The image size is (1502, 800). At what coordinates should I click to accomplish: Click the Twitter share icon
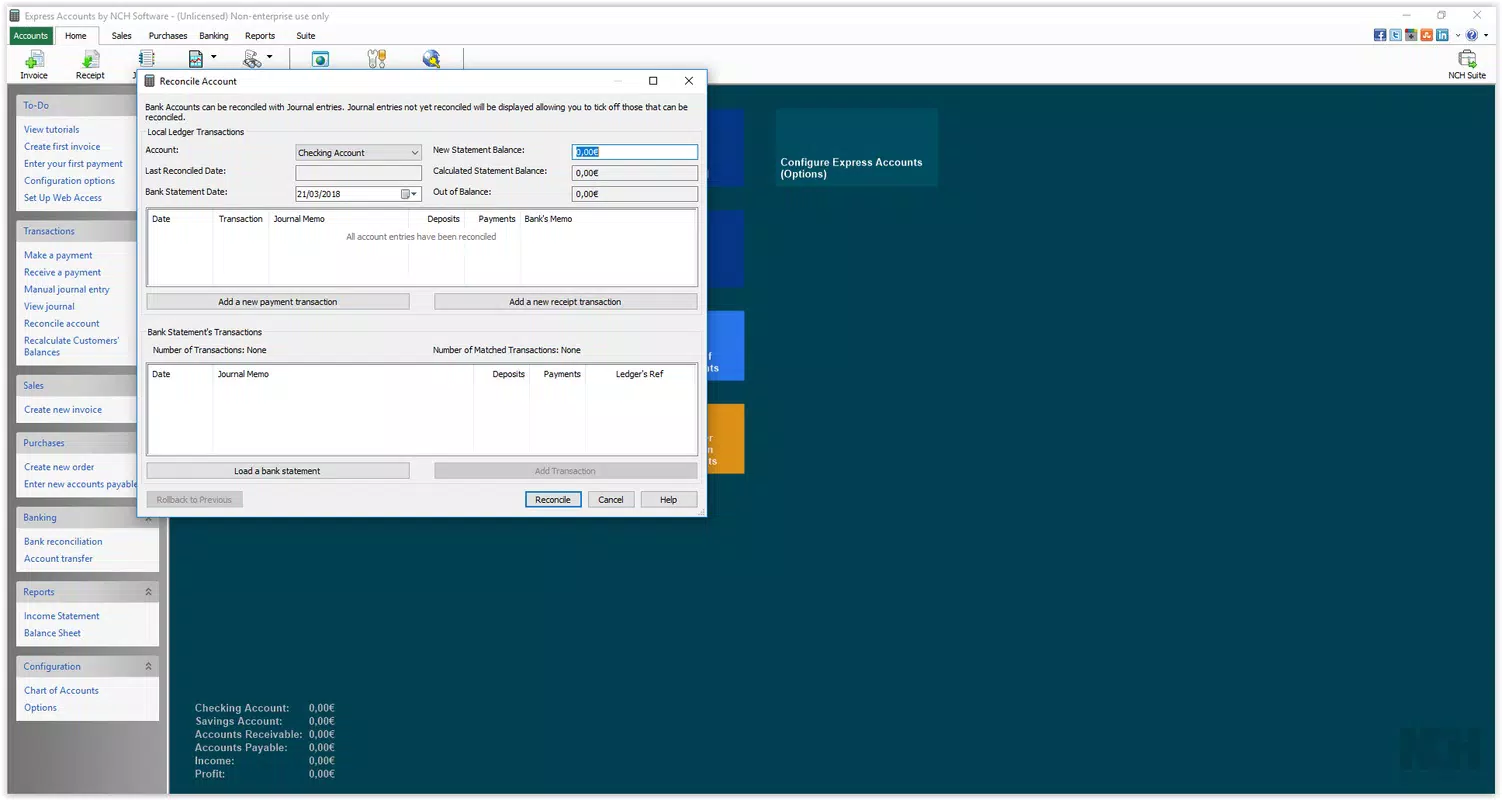pyautogui.click(x=1395, y=35)
